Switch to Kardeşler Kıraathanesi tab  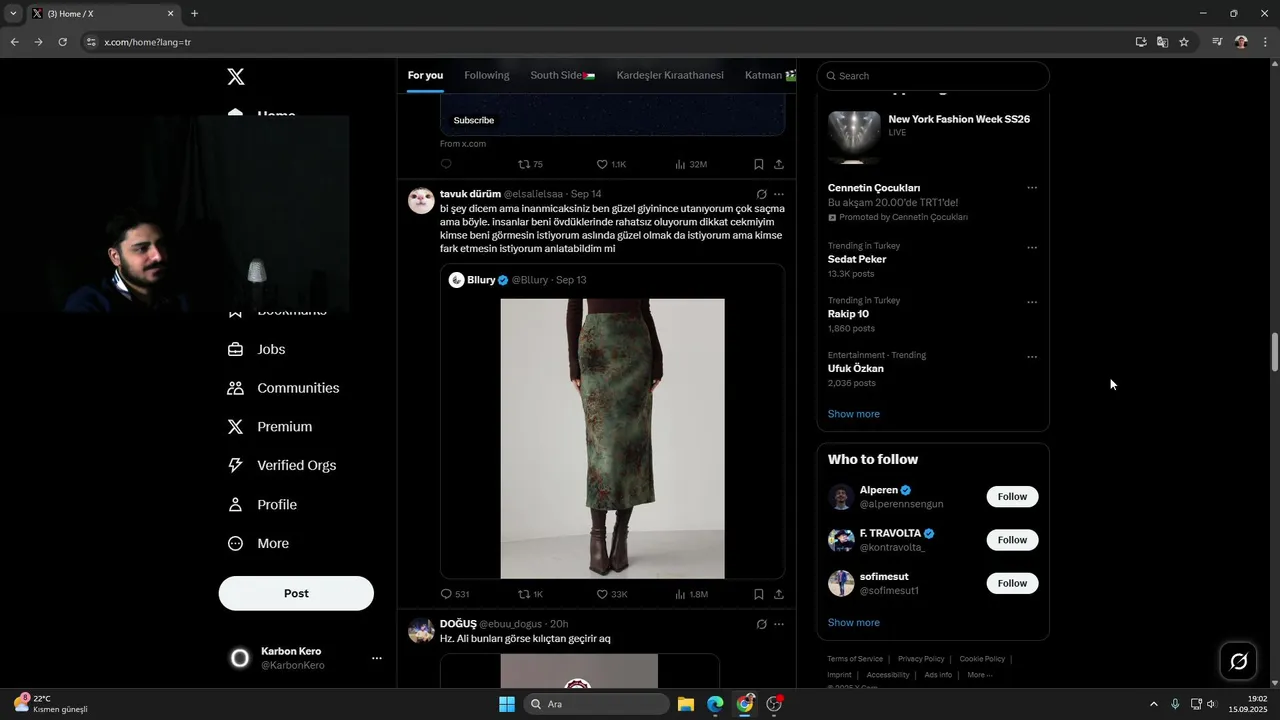(x=670, y=75)
